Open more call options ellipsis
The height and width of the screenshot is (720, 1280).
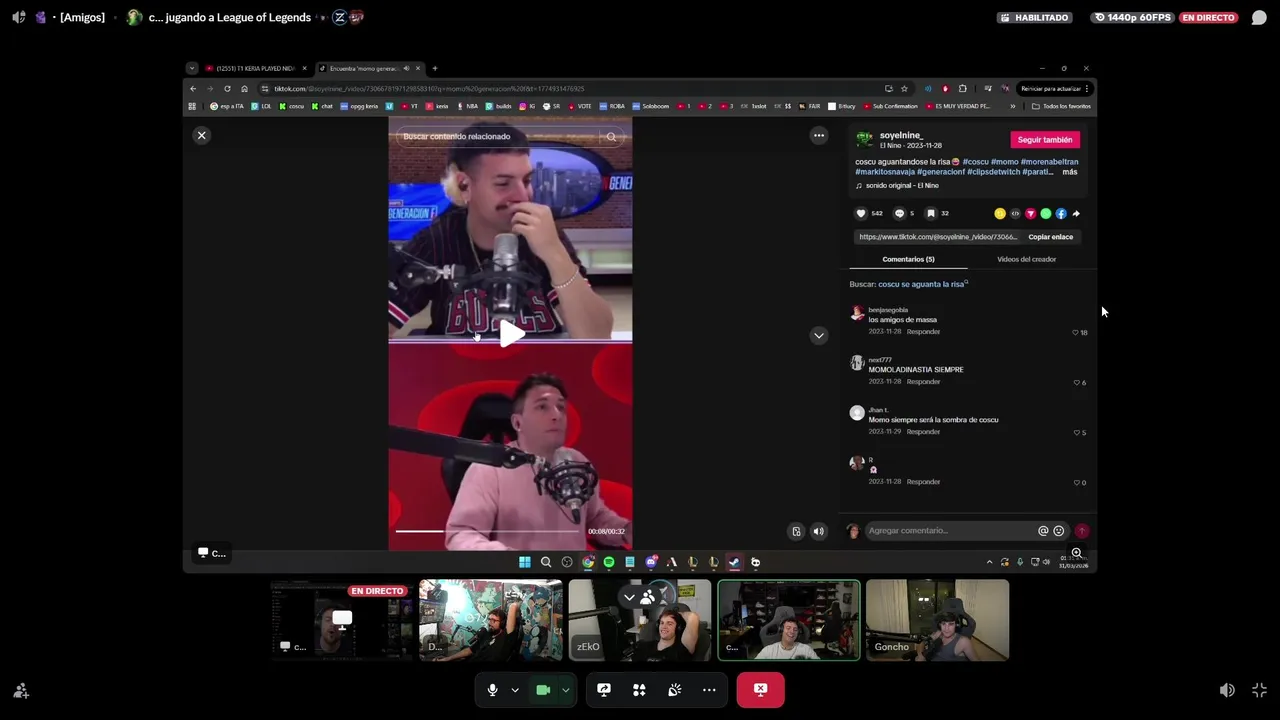point(709,689)
